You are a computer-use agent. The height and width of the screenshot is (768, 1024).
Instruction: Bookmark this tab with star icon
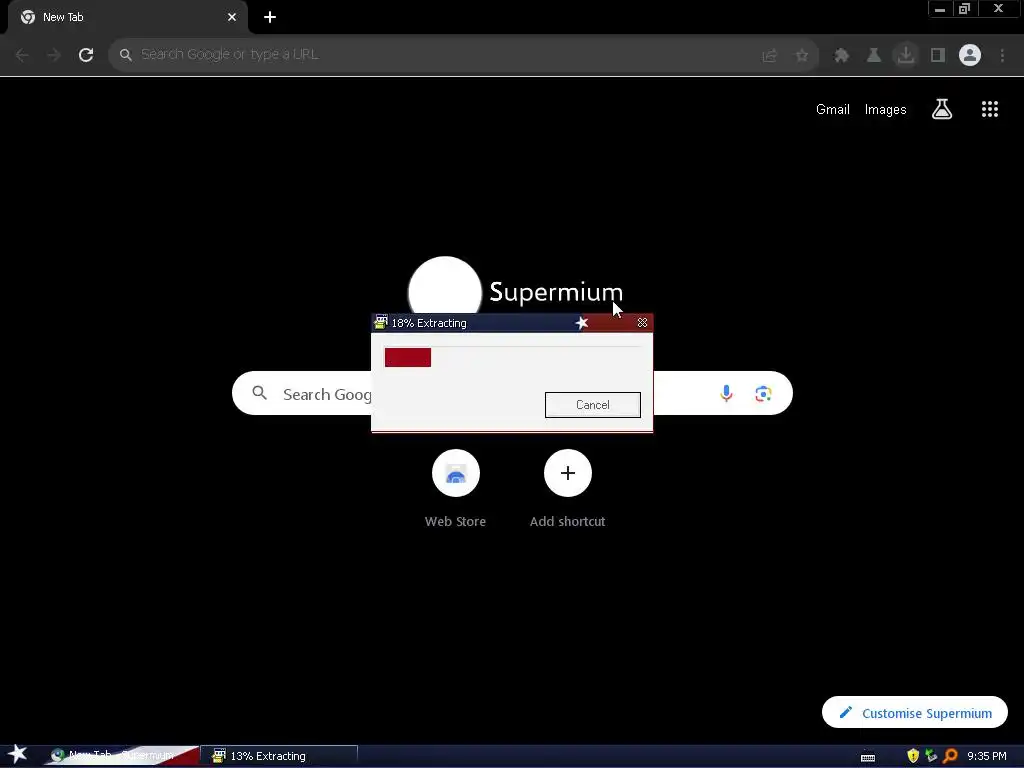[802, 56]
